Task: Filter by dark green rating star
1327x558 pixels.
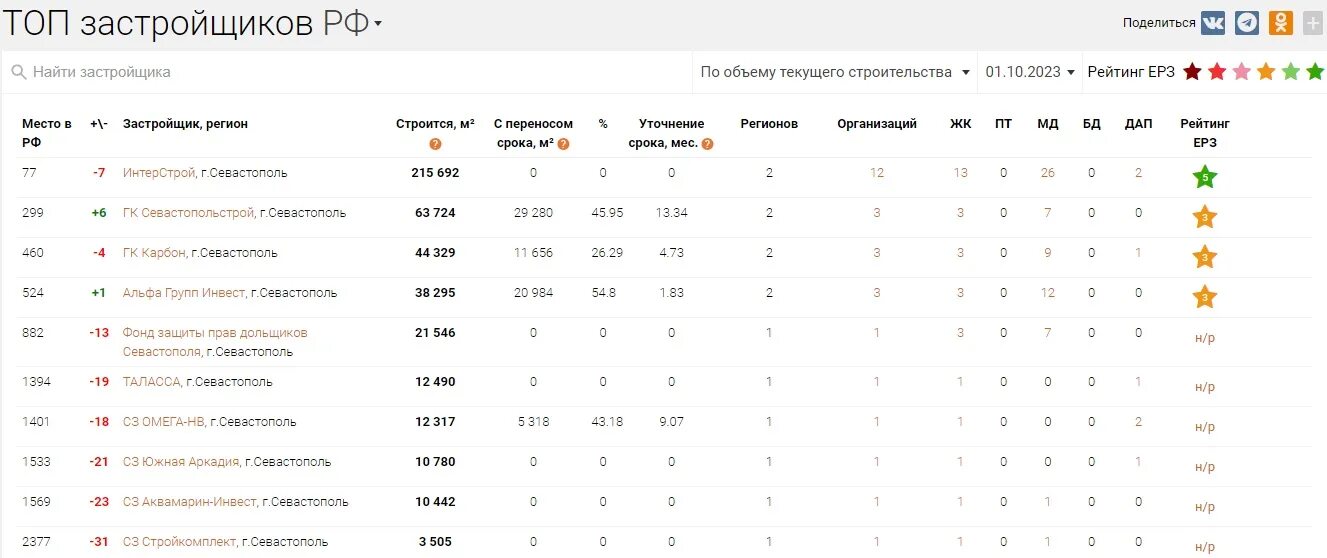Action: click(x=1315, y=72)
